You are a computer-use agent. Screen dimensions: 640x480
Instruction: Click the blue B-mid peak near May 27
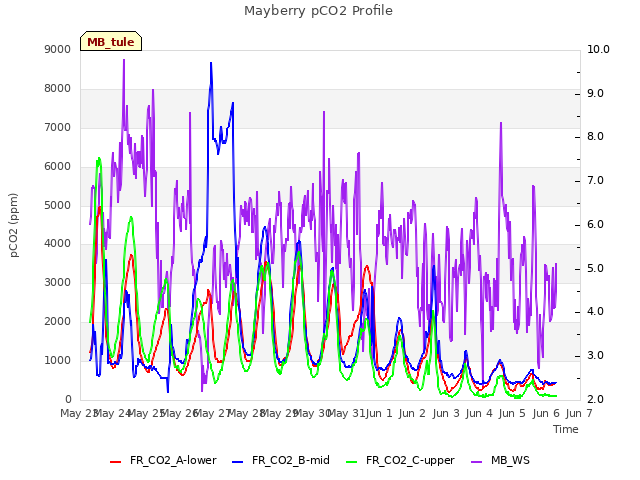point(211,63)
